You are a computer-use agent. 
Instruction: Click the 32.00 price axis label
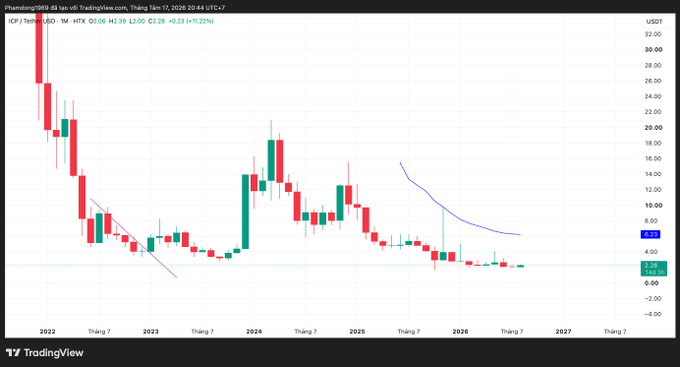click(653, 34)
